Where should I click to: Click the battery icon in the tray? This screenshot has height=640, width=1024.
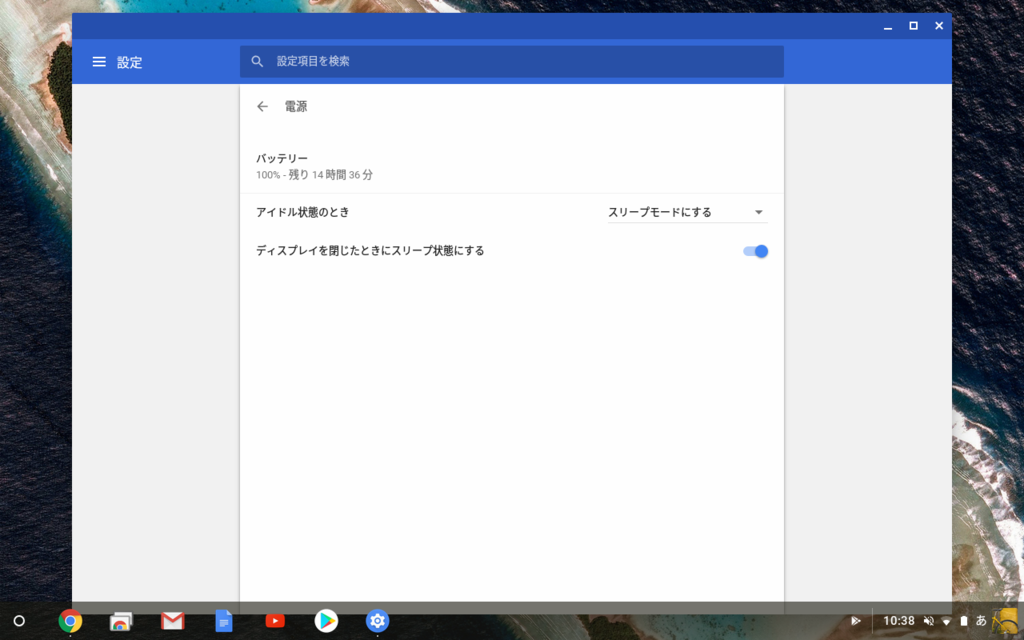(x=963, y=621)
